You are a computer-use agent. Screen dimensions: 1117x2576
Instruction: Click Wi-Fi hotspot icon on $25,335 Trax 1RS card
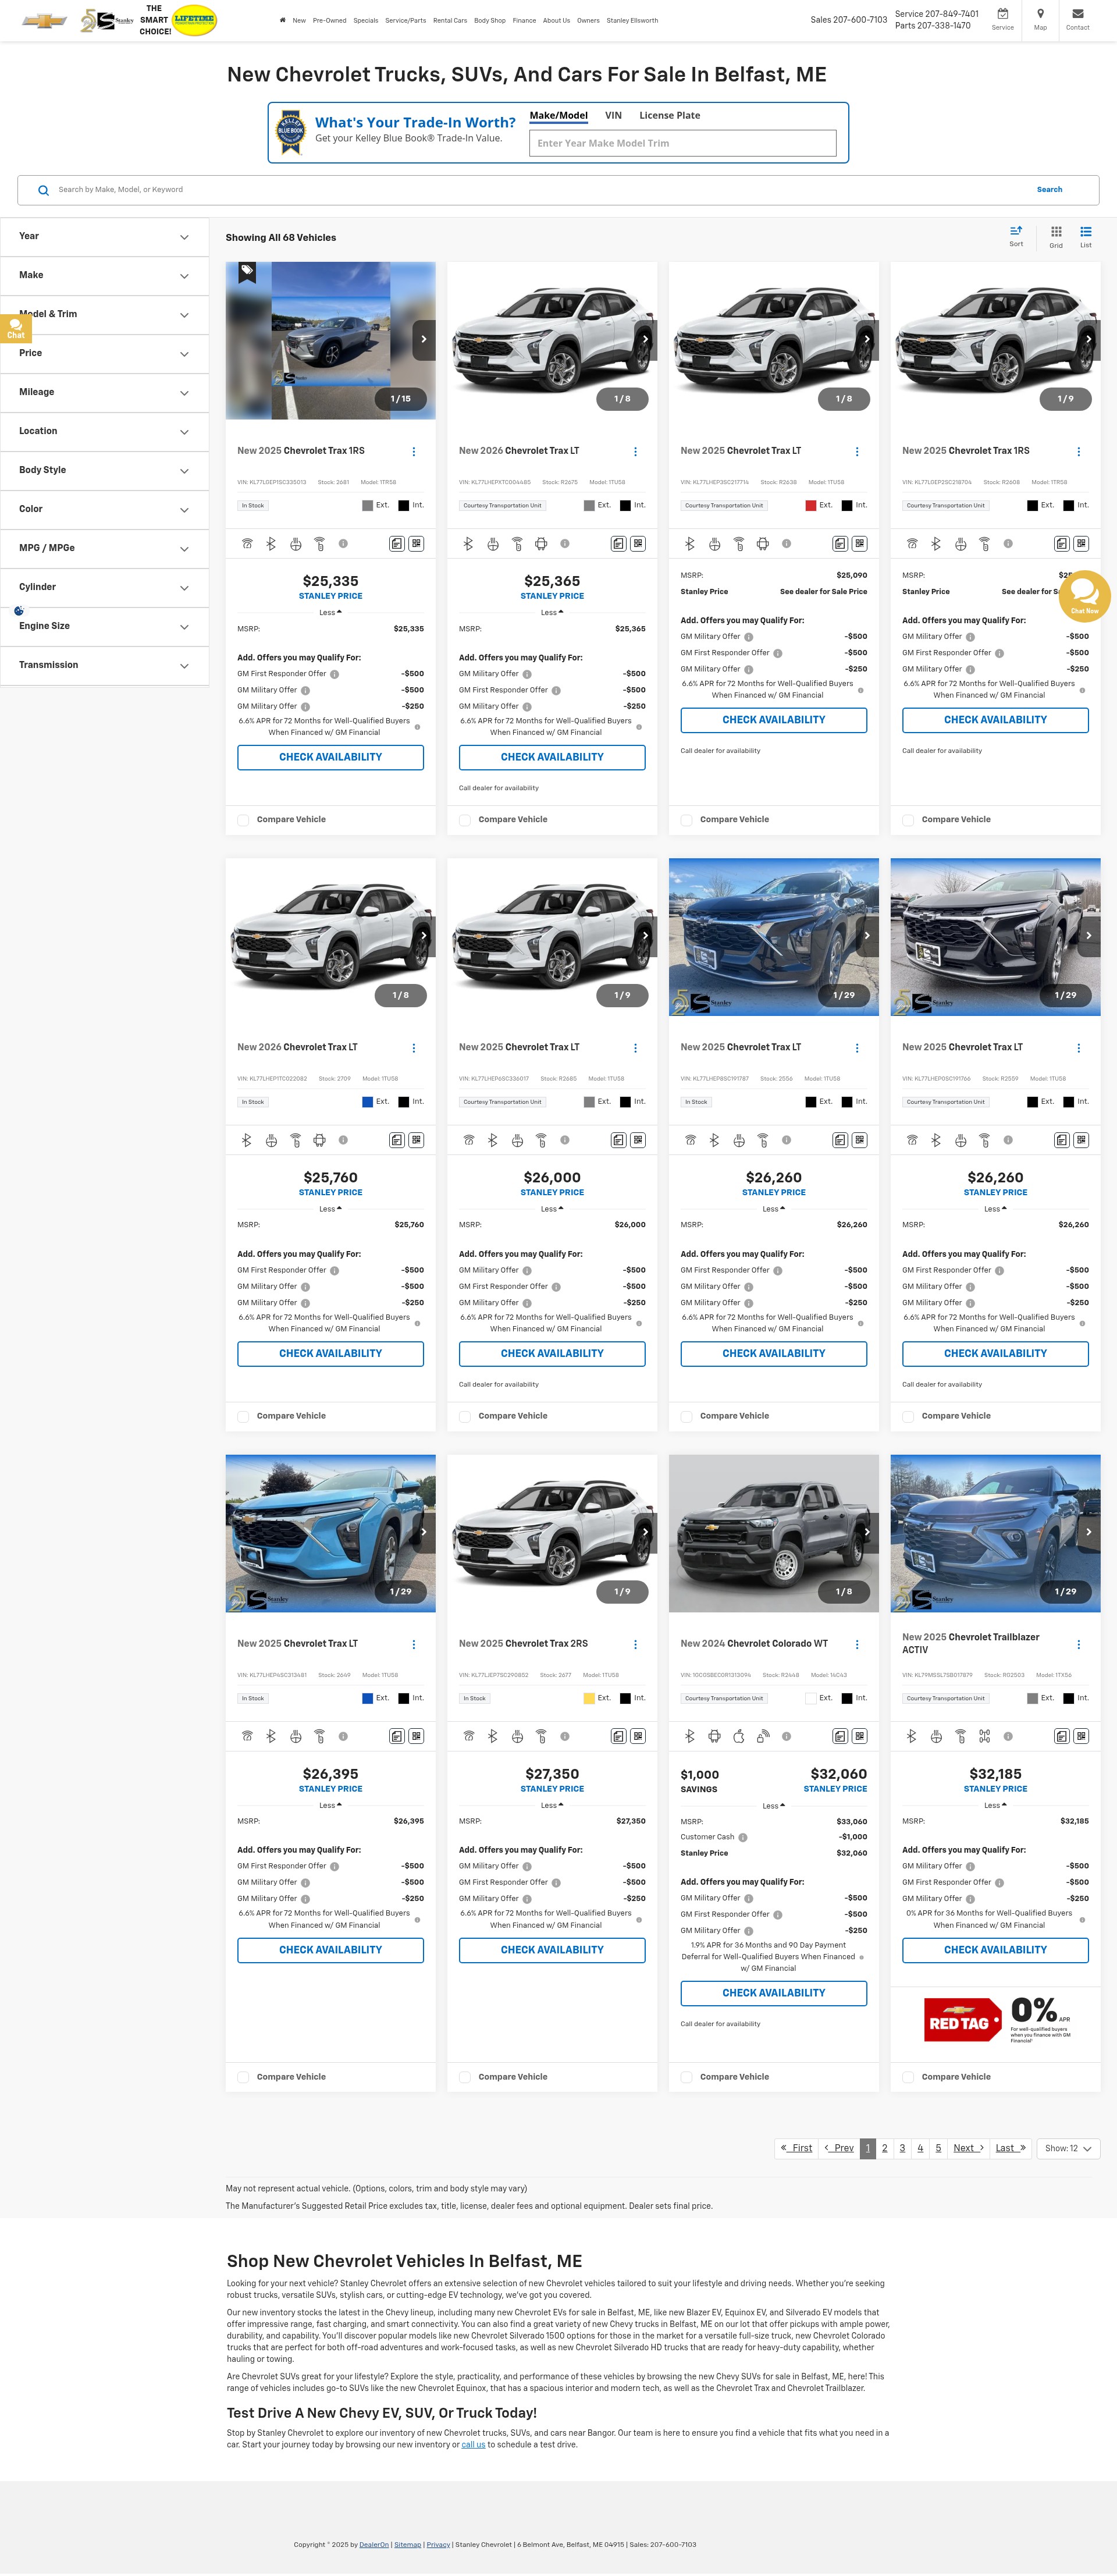tap(247, 544)
